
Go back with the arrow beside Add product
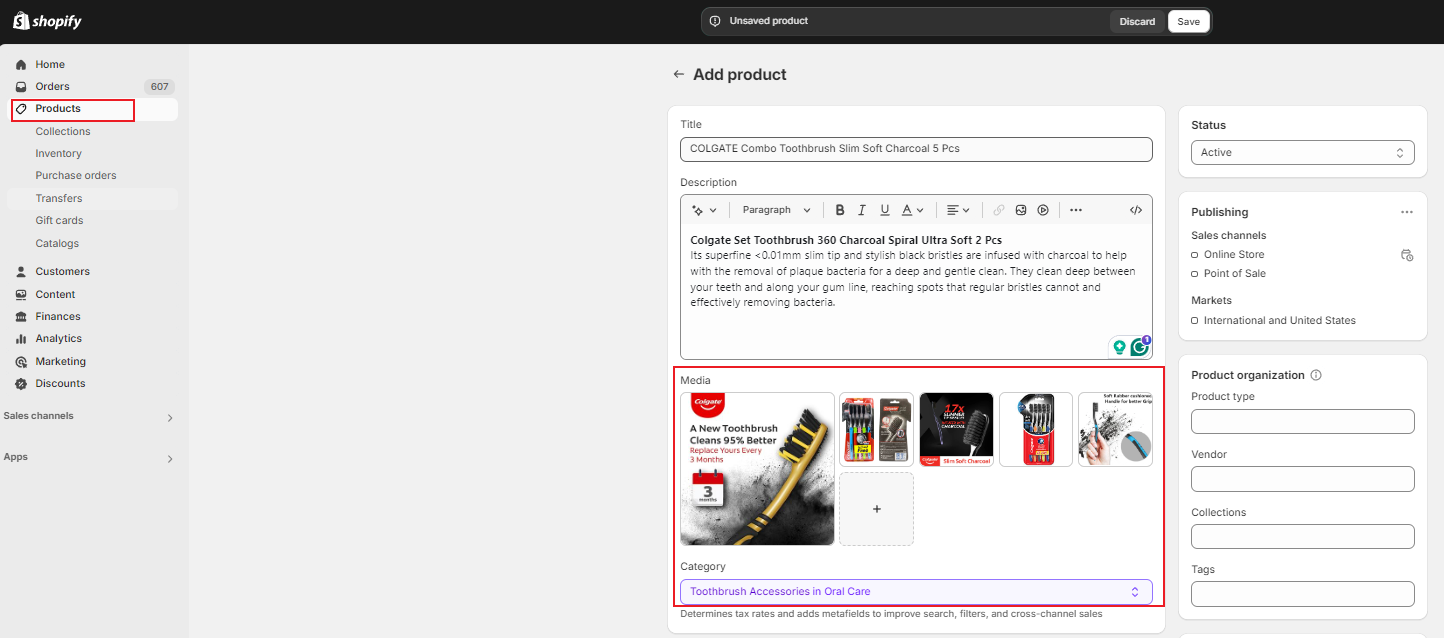(x=679, y=74)
